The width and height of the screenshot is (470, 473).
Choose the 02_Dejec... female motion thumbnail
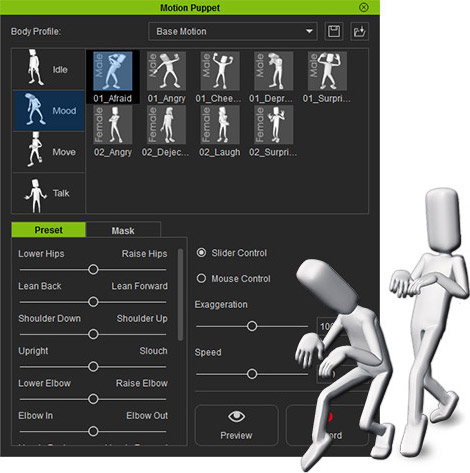166,125
